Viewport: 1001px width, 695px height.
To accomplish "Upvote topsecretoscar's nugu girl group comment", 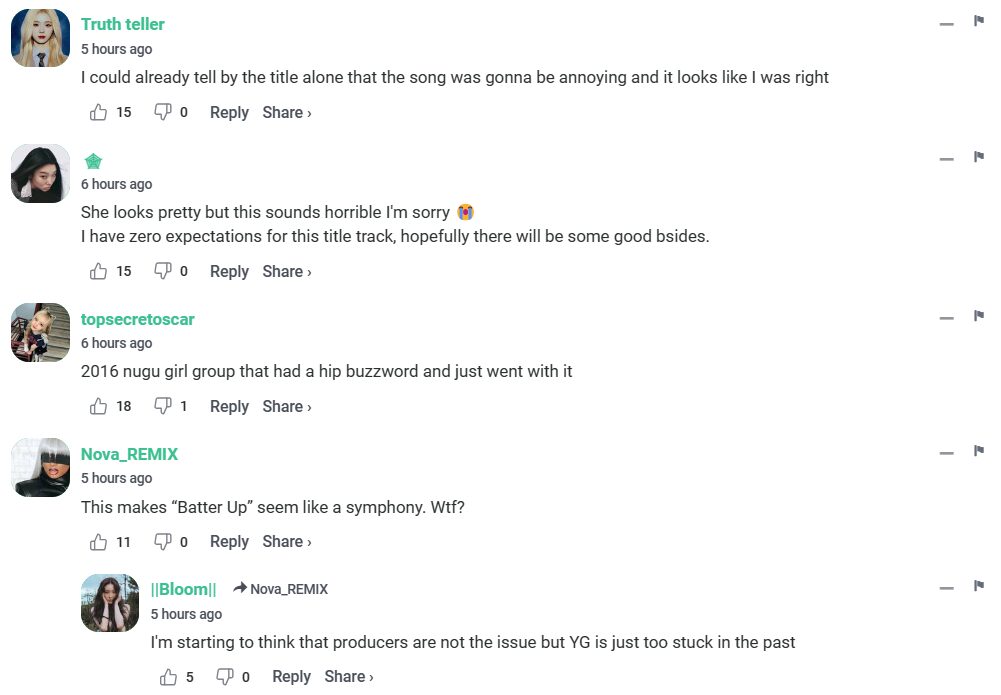I will tap(98, 406).
